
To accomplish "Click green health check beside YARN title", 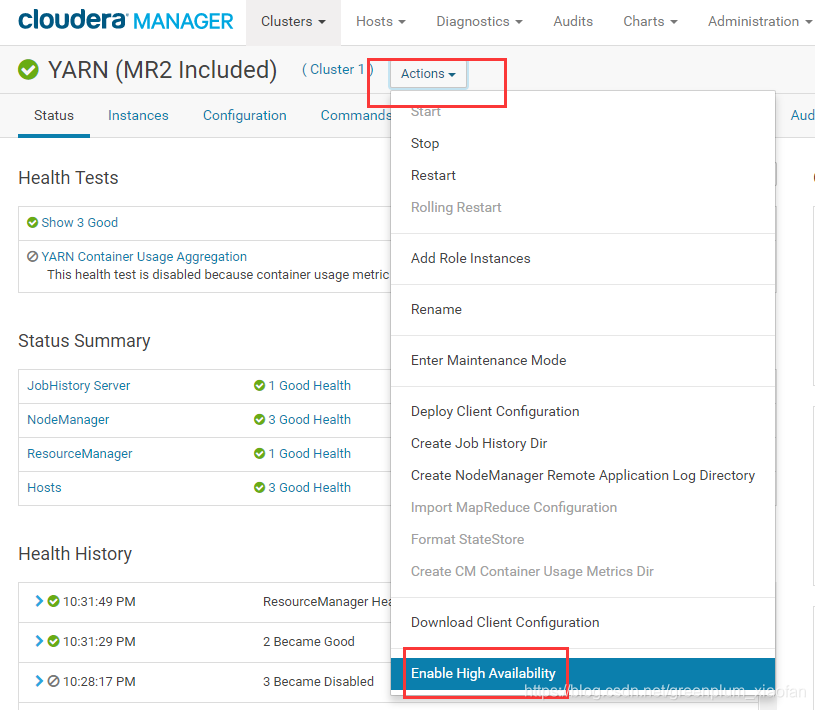I will [x=28, y=70].
